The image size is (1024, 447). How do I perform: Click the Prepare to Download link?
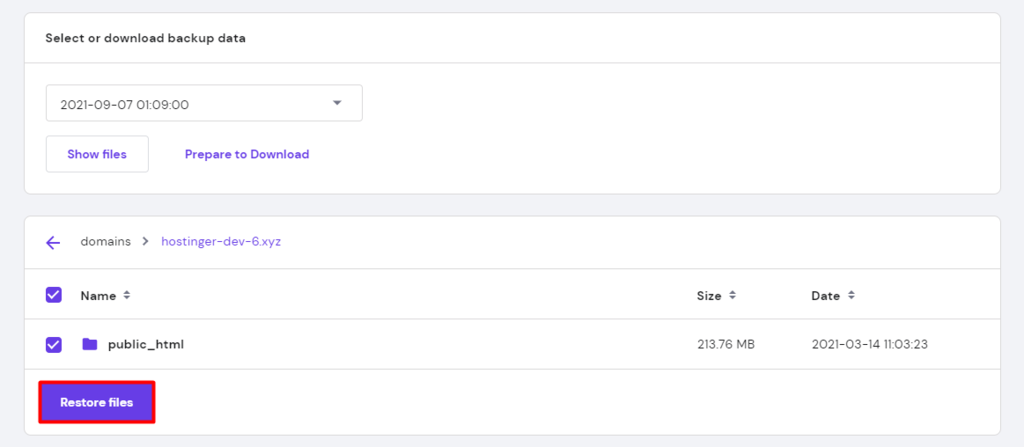click(247, 154)
